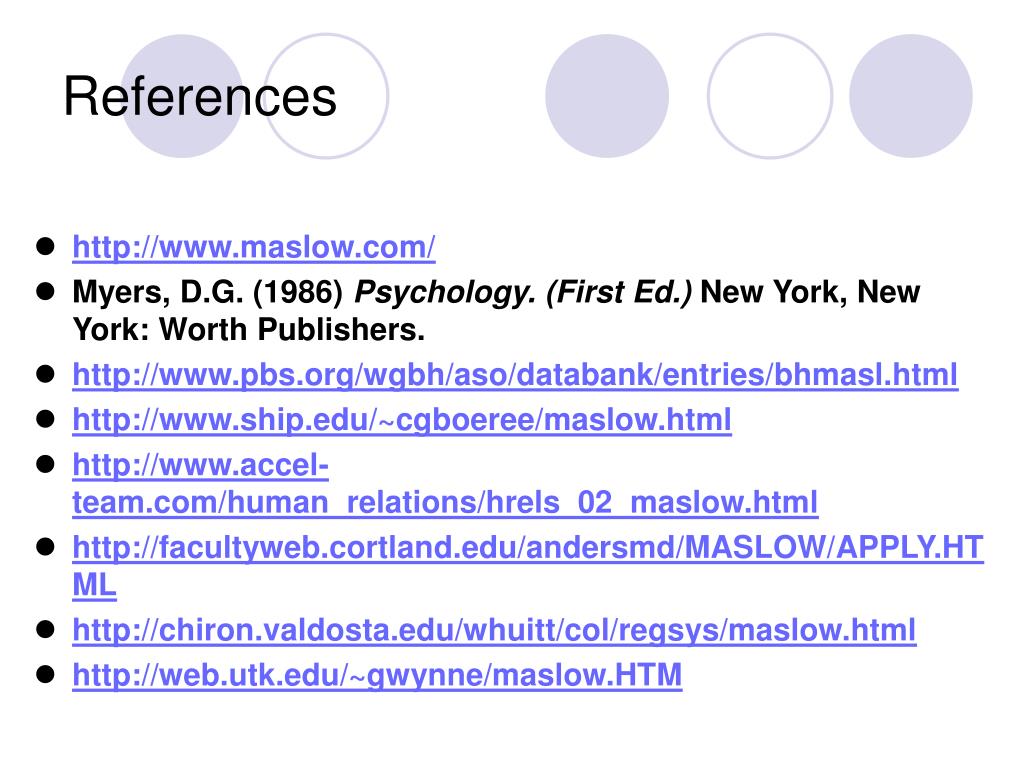
Task: Click the filled circle in the header center
Action: 607,96
